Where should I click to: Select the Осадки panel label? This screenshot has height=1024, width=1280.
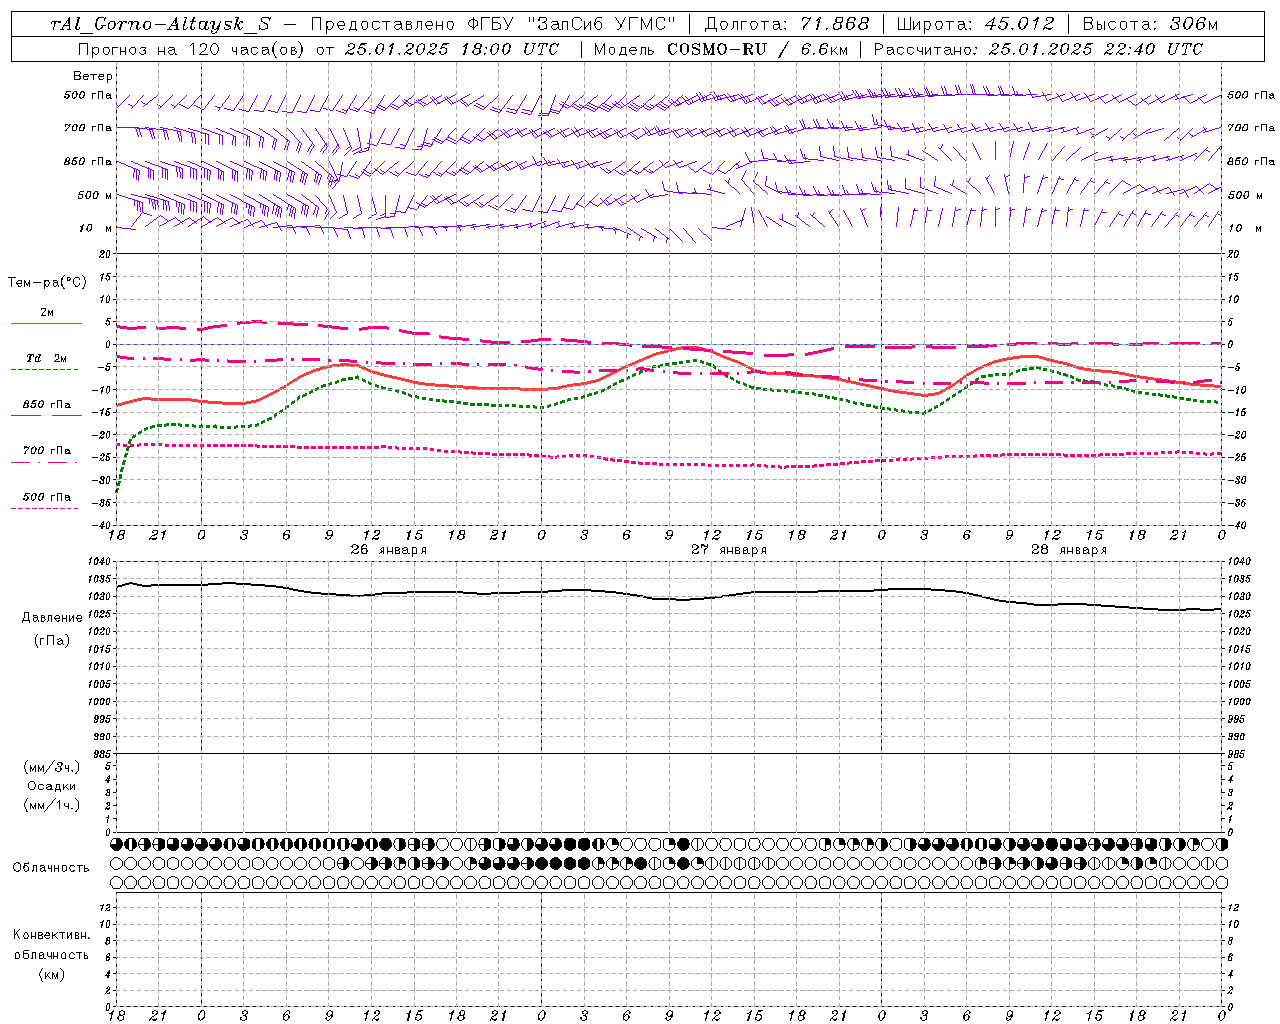click(x=52, y=786)
